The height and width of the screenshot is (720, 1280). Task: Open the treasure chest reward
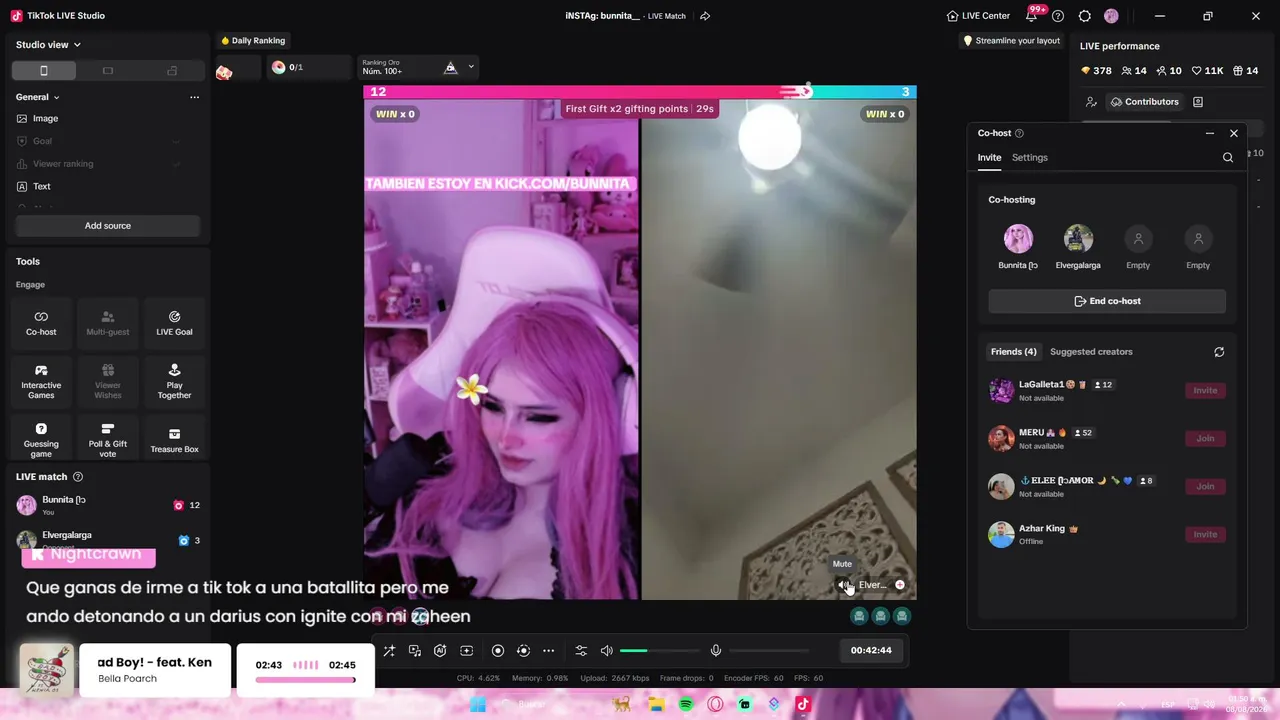coord(224,71)
